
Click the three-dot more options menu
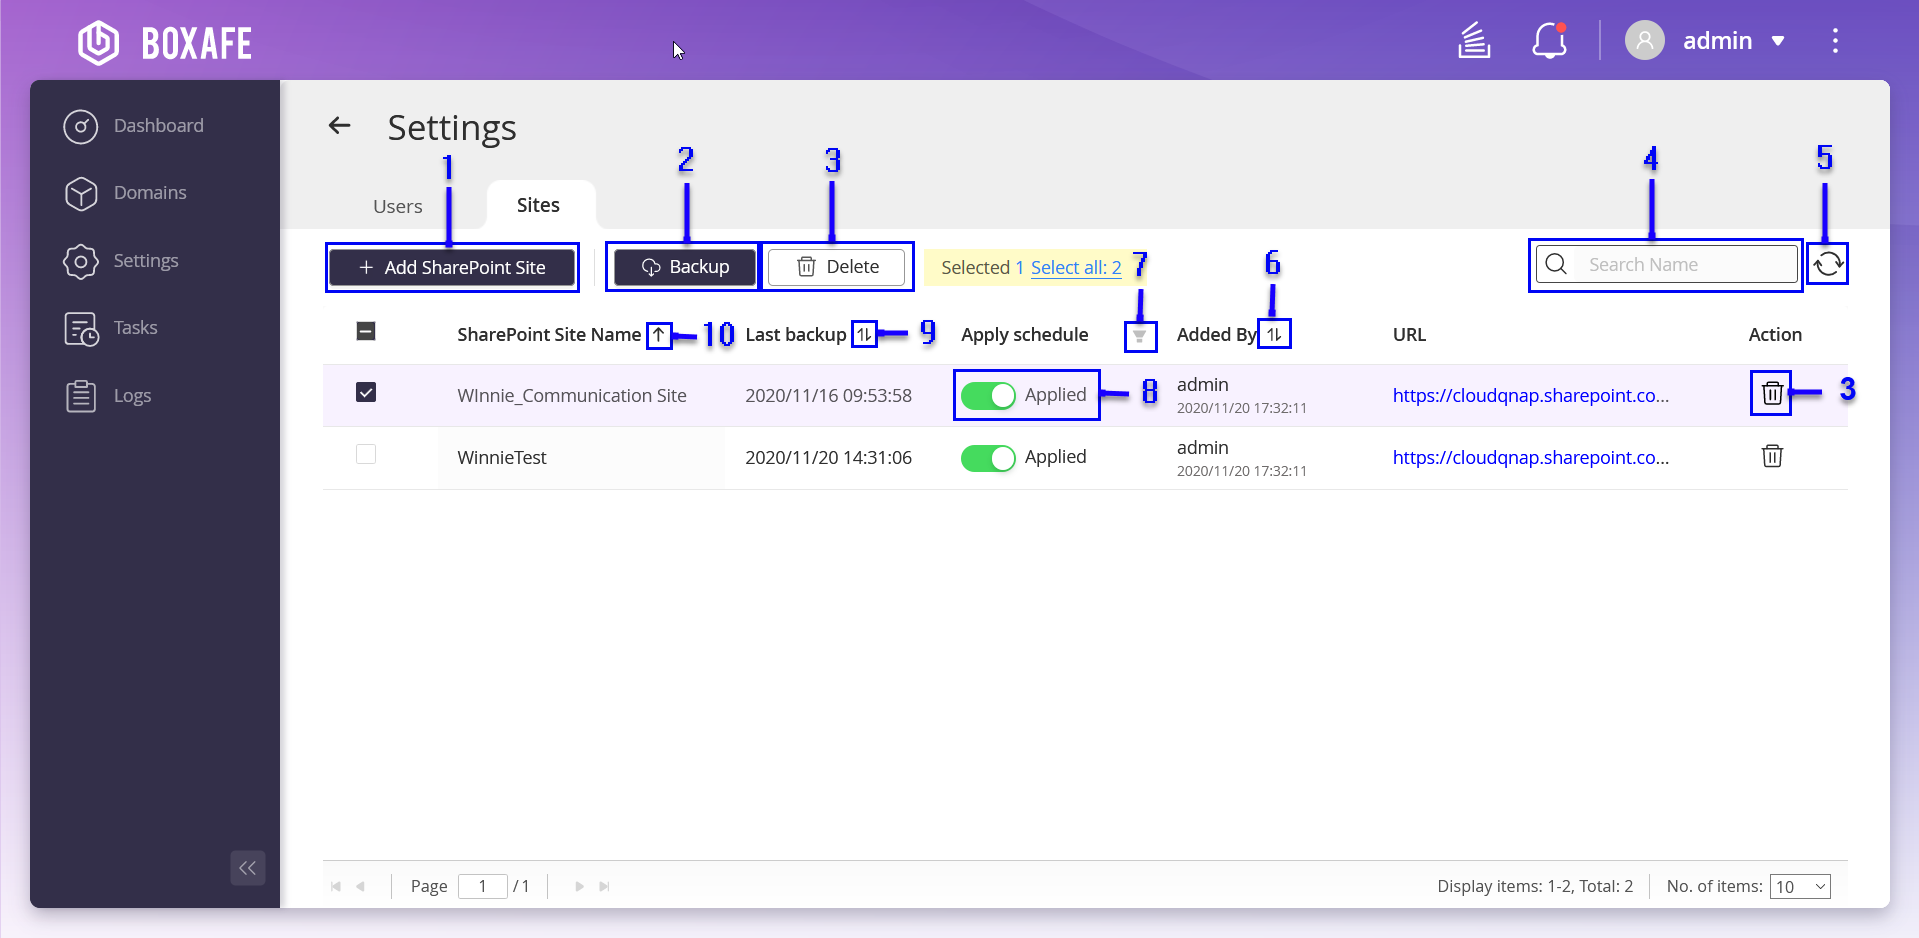coord(1835,41)
